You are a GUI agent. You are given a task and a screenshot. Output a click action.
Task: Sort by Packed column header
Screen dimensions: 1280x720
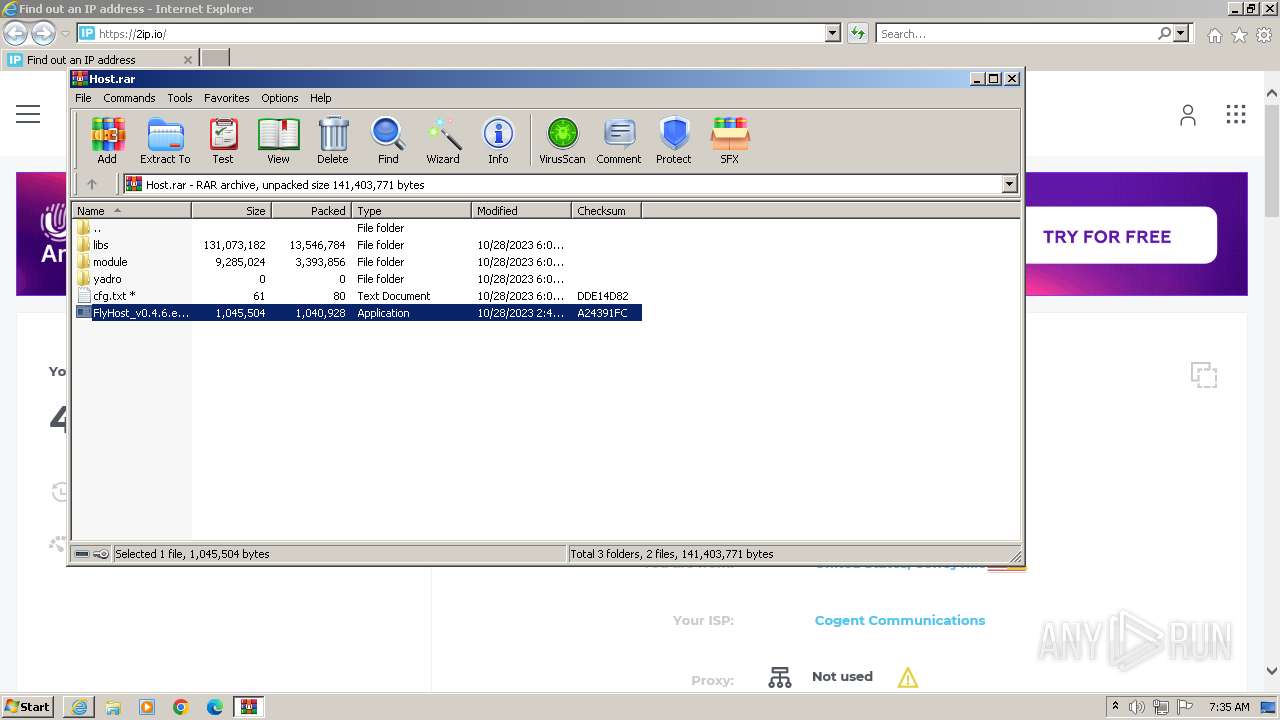pos(311,211)
